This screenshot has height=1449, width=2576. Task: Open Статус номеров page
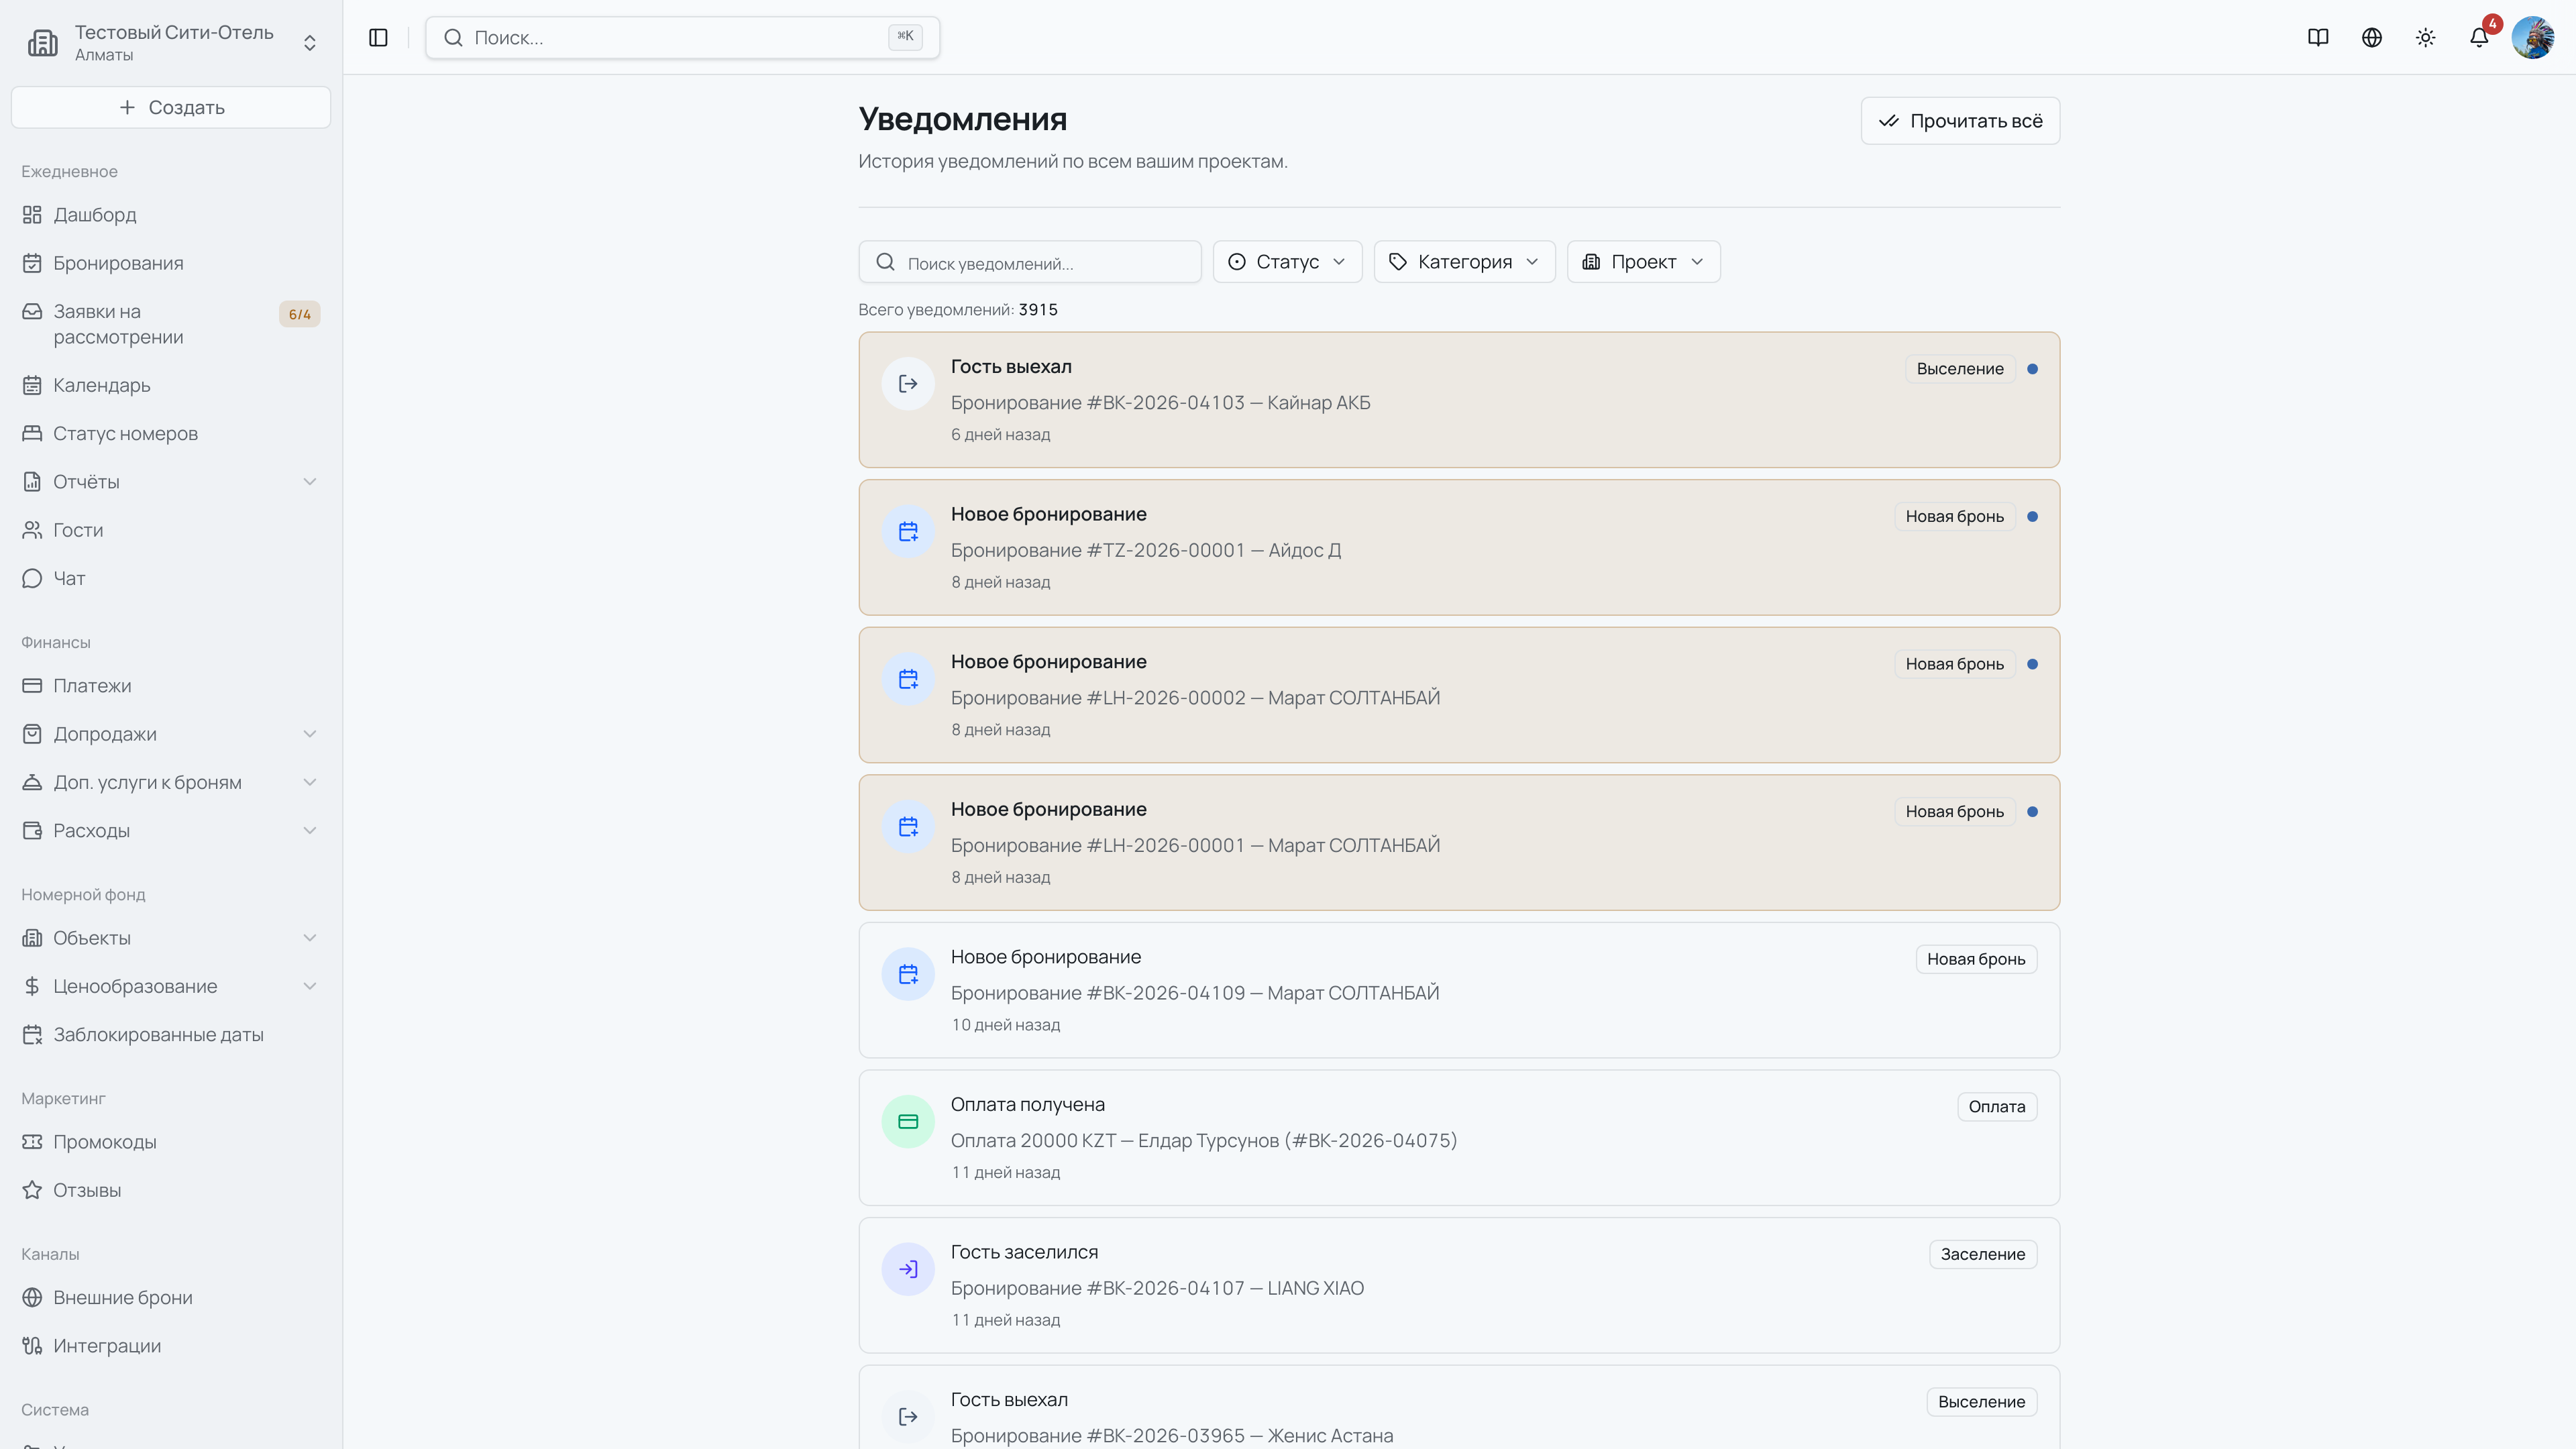tap(171, 433)
